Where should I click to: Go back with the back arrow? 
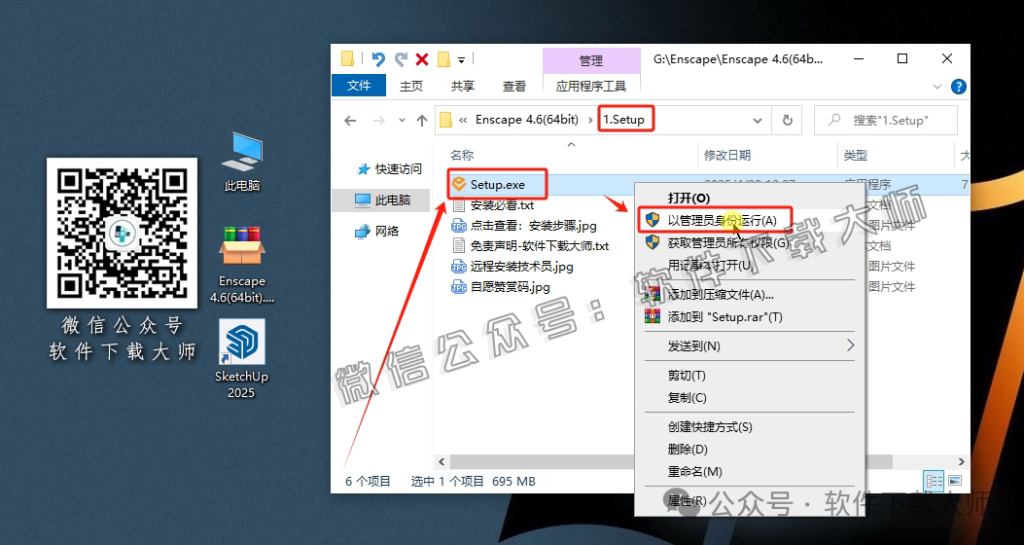point(351,121)
